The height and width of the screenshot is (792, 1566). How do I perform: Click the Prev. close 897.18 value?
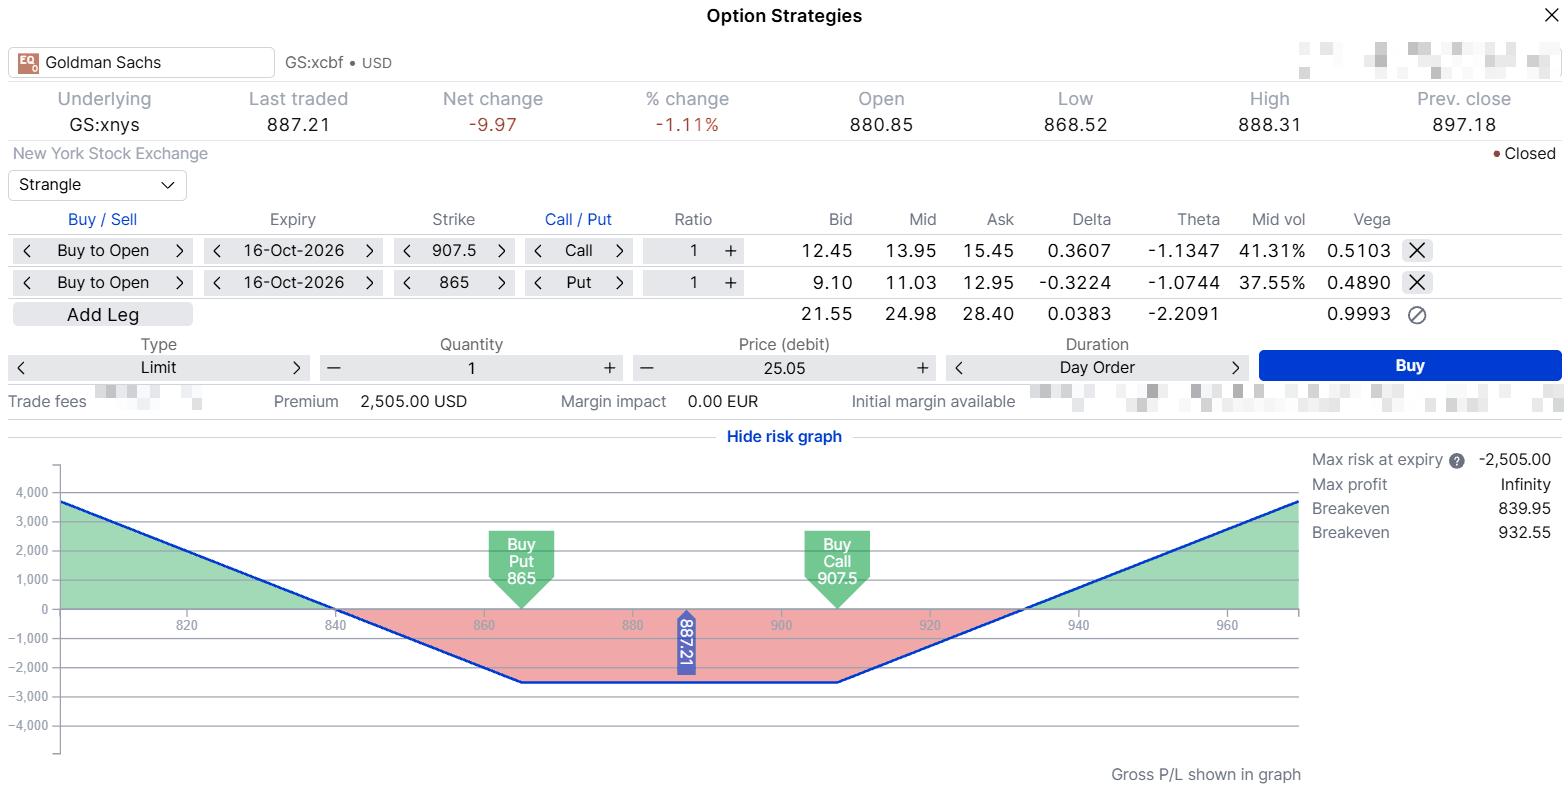tap(1464, 125)
